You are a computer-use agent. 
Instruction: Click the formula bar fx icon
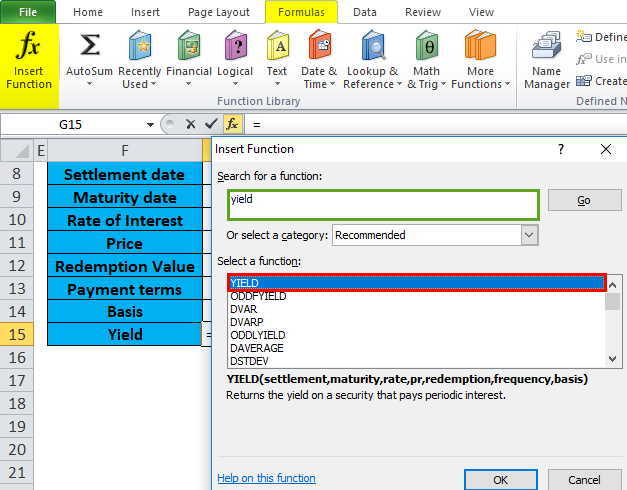233,124
